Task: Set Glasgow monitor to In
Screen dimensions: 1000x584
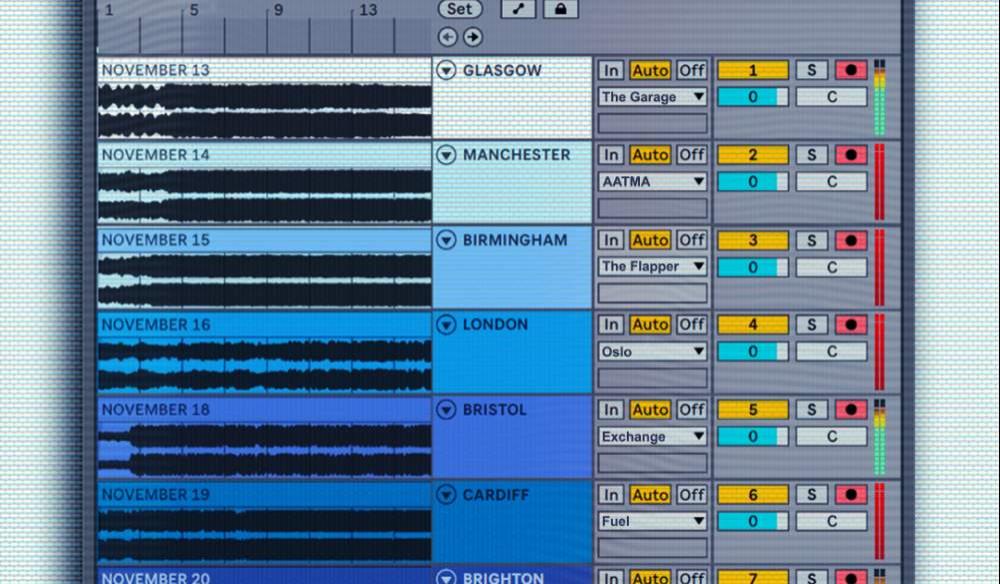Action: [x=611, y=70]
